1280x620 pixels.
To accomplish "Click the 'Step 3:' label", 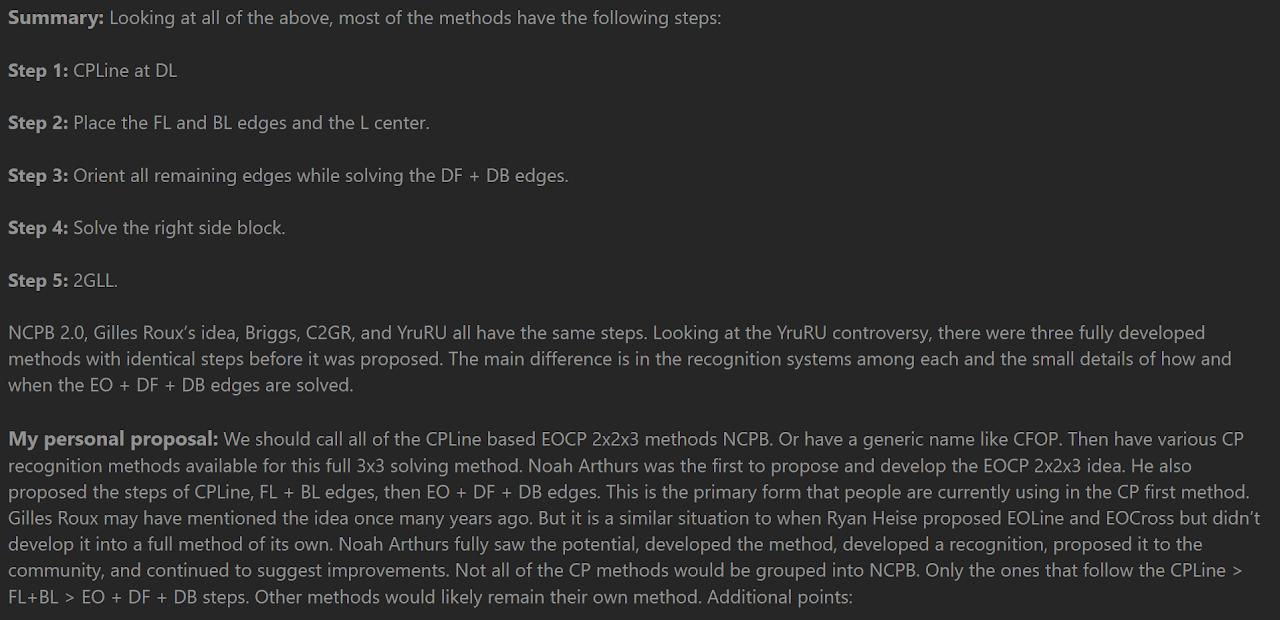I will click(x=38, y=176).
